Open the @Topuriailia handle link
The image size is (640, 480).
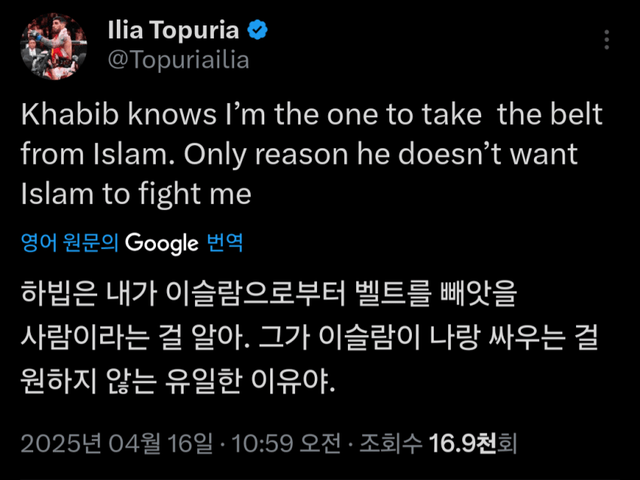point(177,59)
